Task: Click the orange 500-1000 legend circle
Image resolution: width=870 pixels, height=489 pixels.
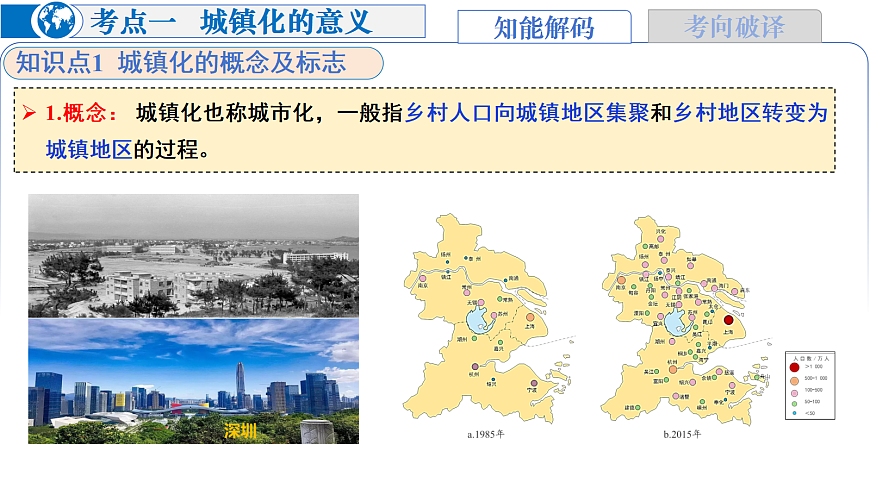Action: (794, 380)
